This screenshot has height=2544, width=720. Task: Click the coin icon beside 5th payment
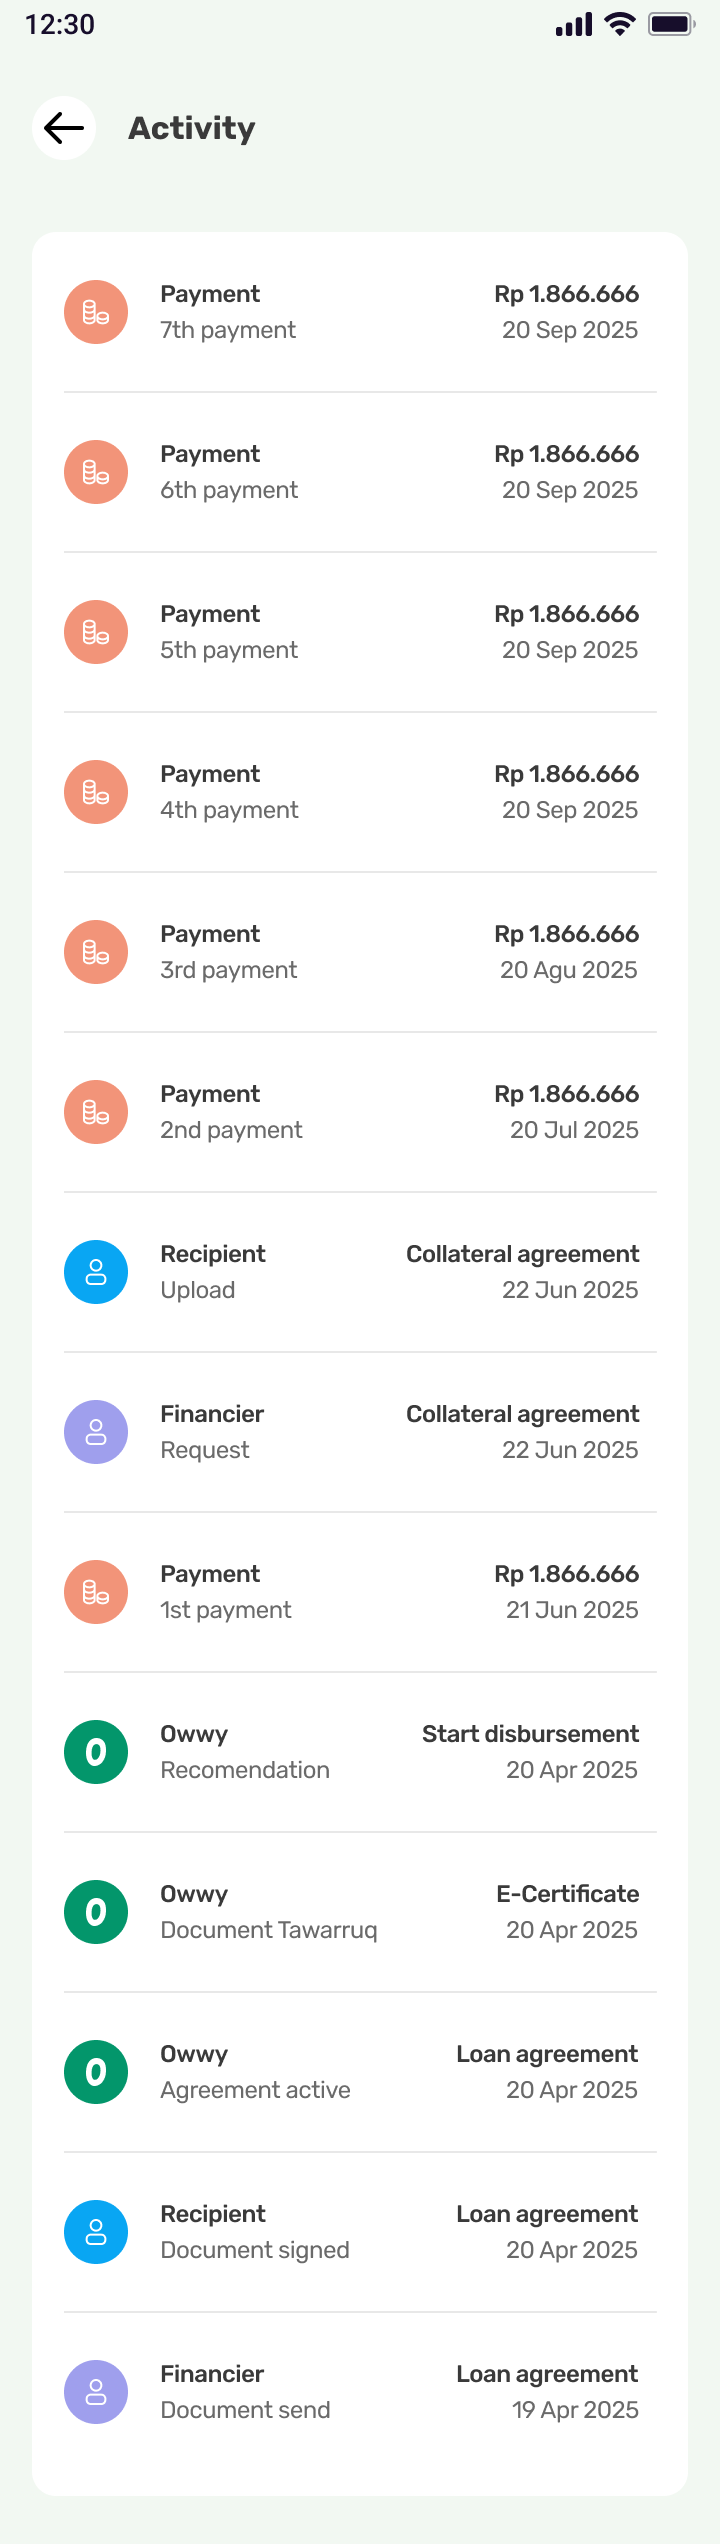96,632
